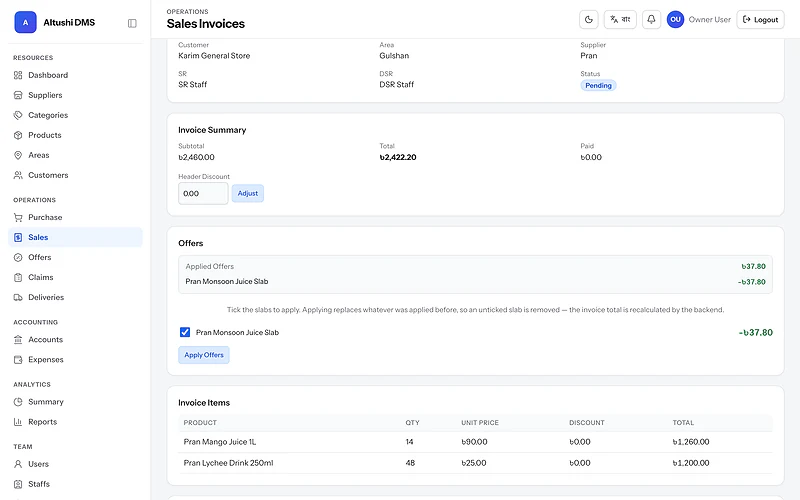Click Pran Monsoon Juice Slab applied offer
Screen dimensions: 800x500
227,281
